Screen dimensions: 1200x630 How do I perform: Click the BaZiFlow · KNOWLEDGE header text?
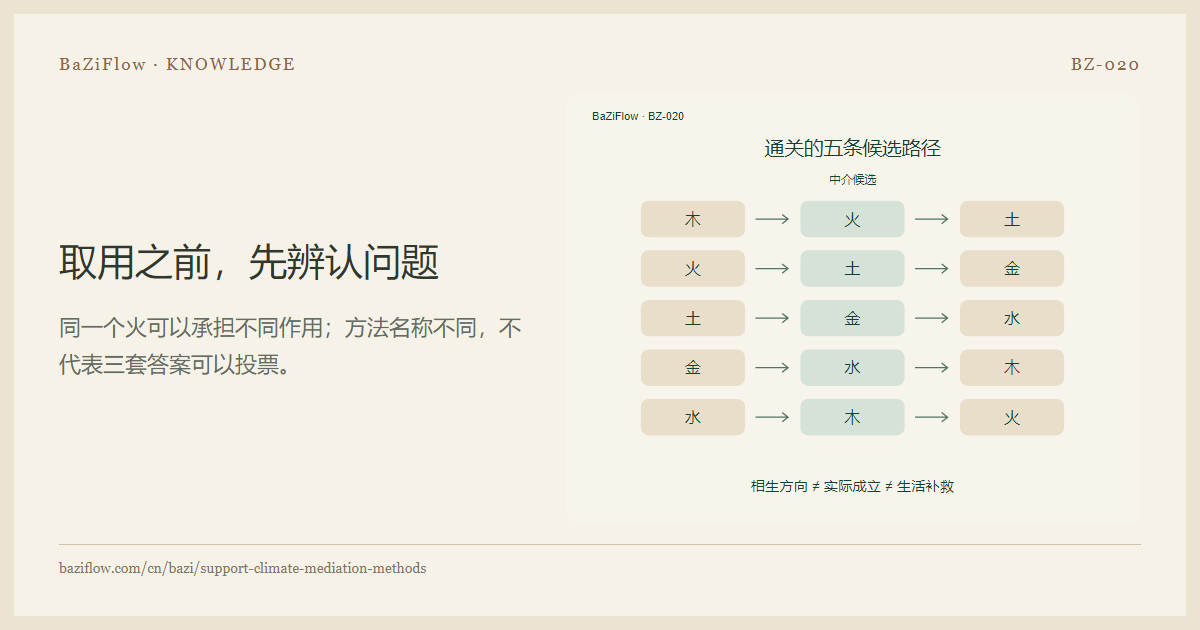pos(177,64)
